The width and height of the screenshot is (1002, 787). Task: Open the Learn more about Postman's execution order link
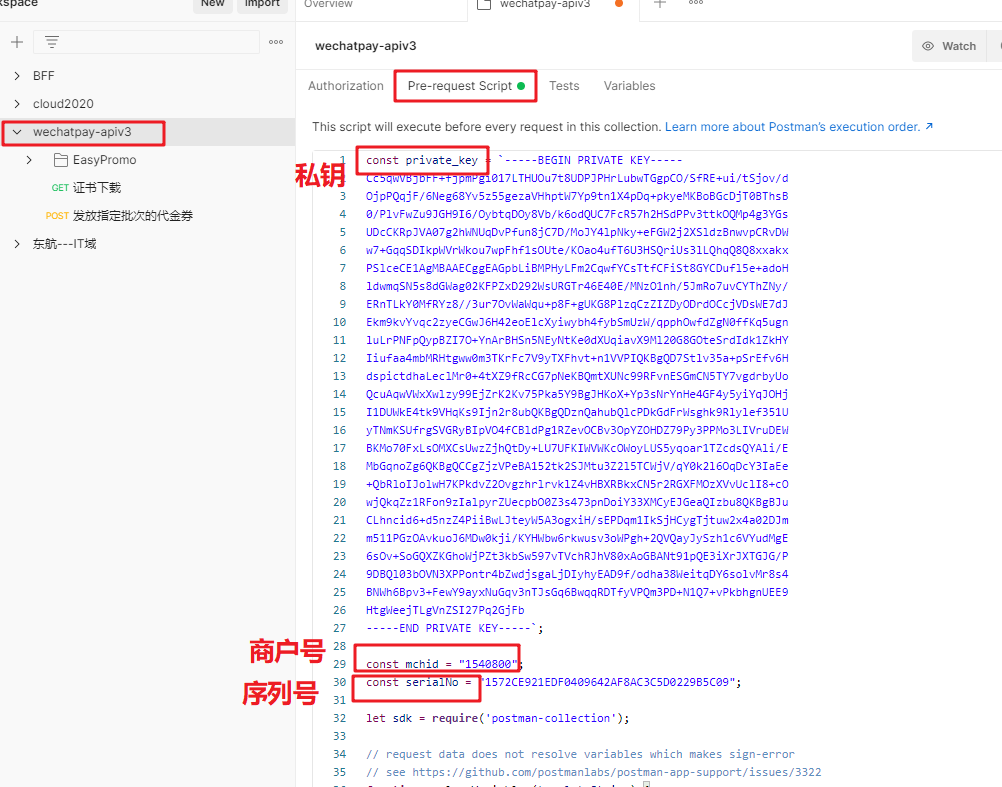(799, 127)
